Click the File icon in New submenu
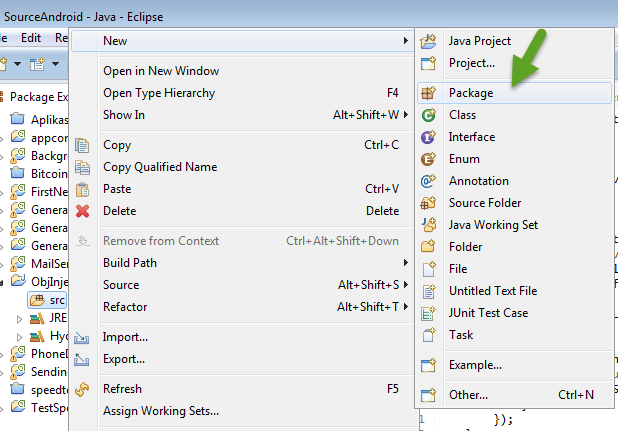Image resolution: width=618 pixels, height=431 pixels. click(428, 269)
